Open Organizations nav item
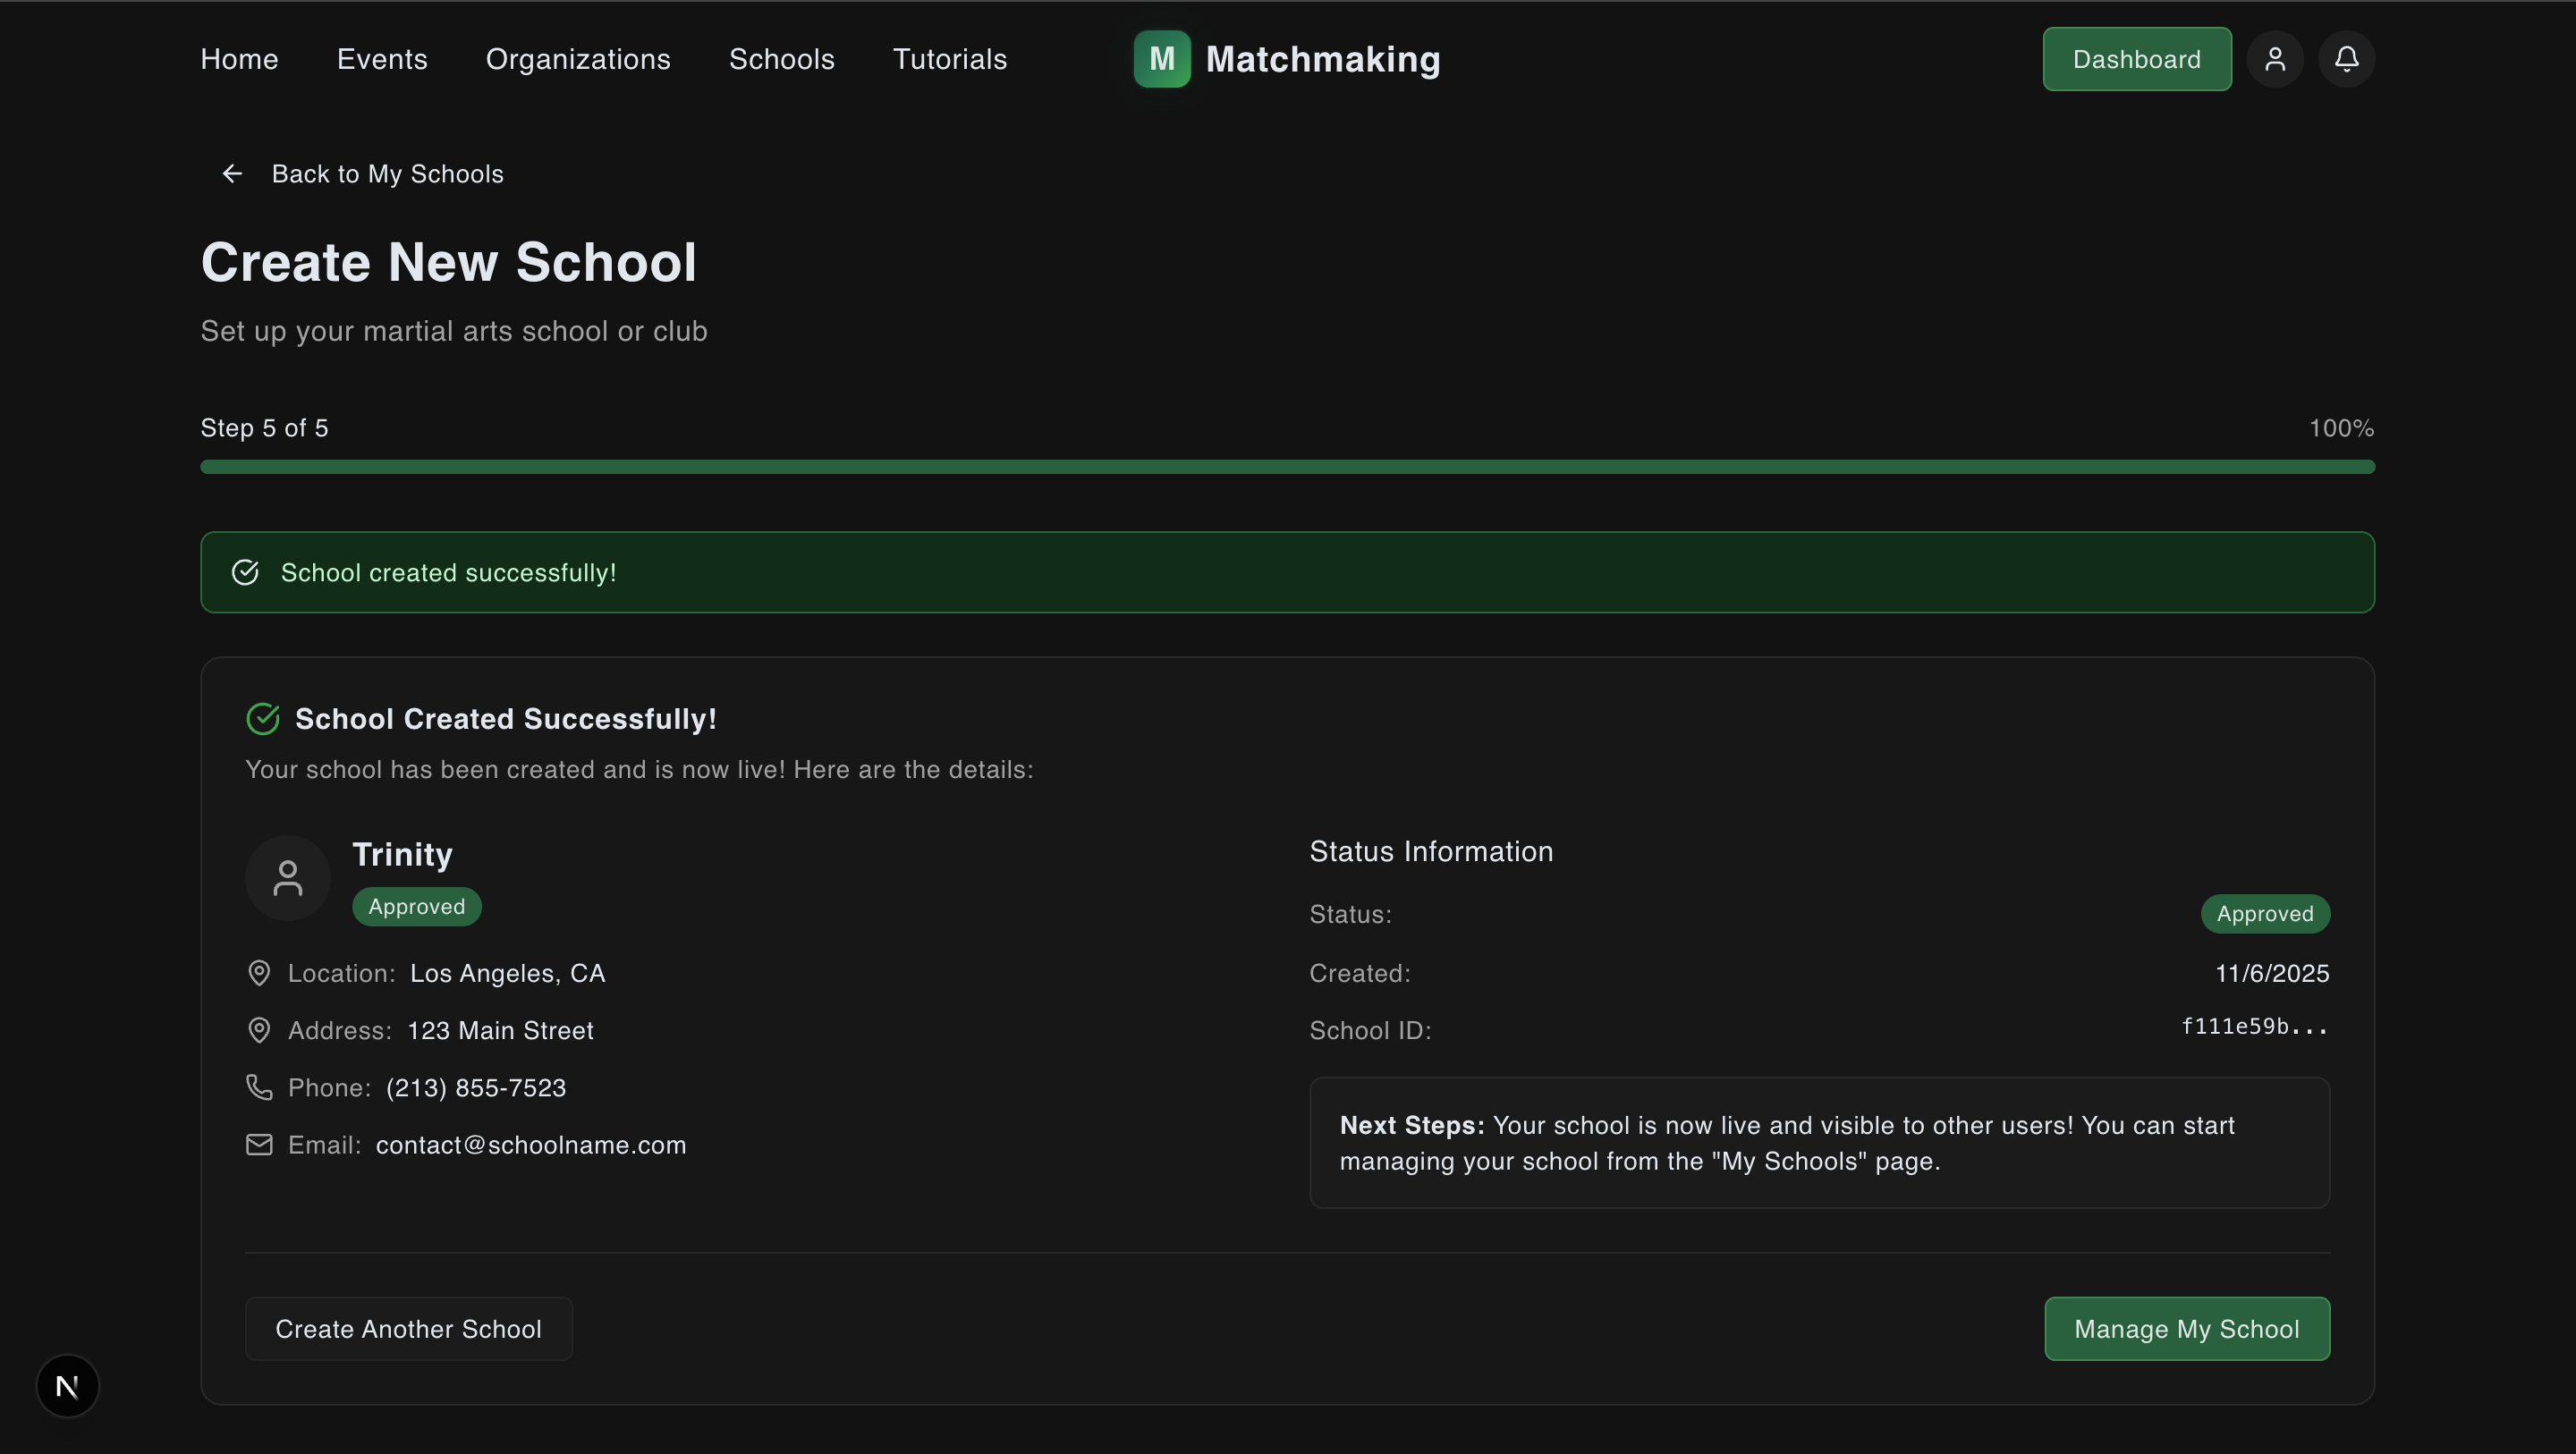 [578, 59]
